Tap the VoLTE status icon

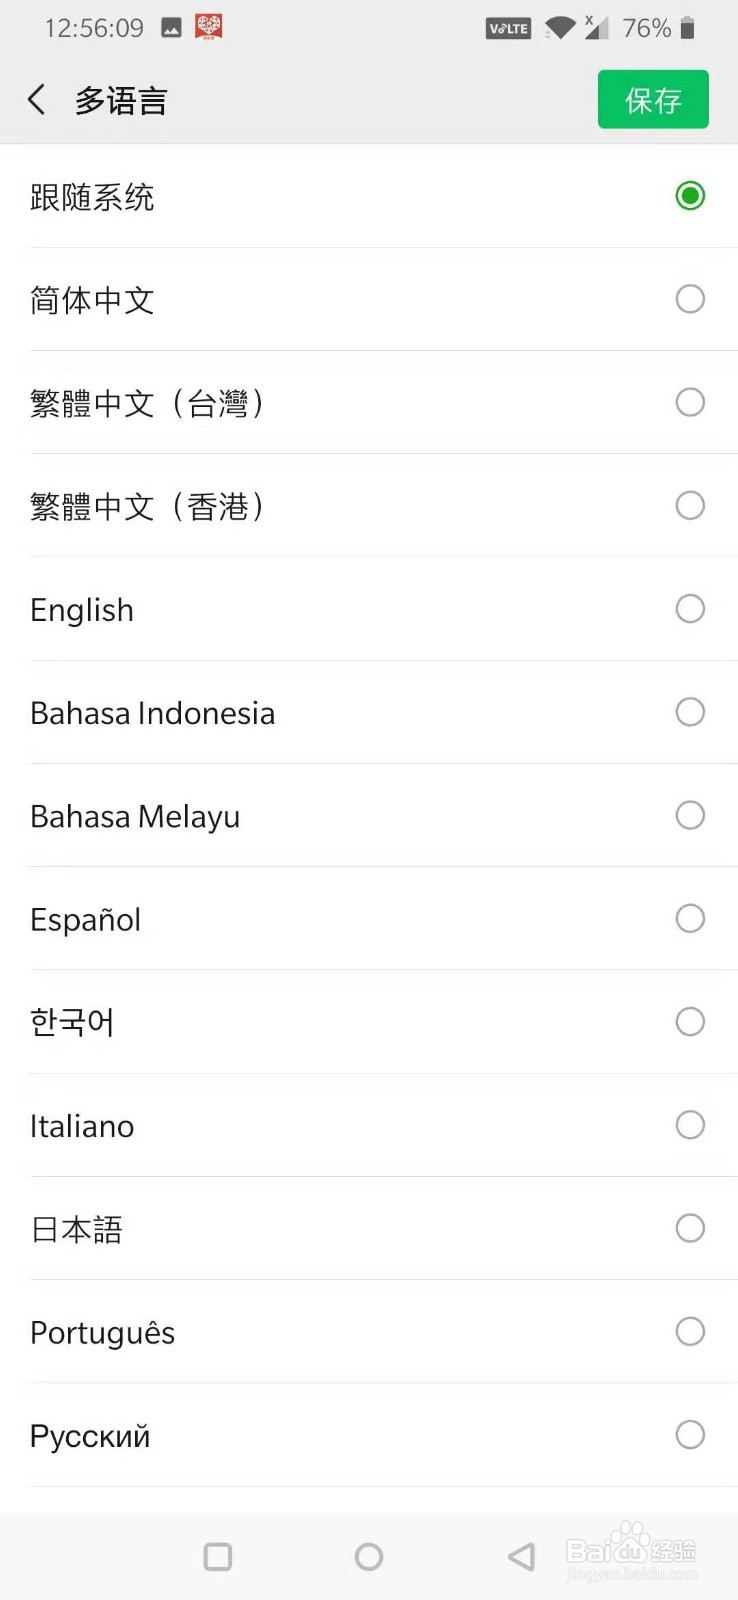[508, 29]
